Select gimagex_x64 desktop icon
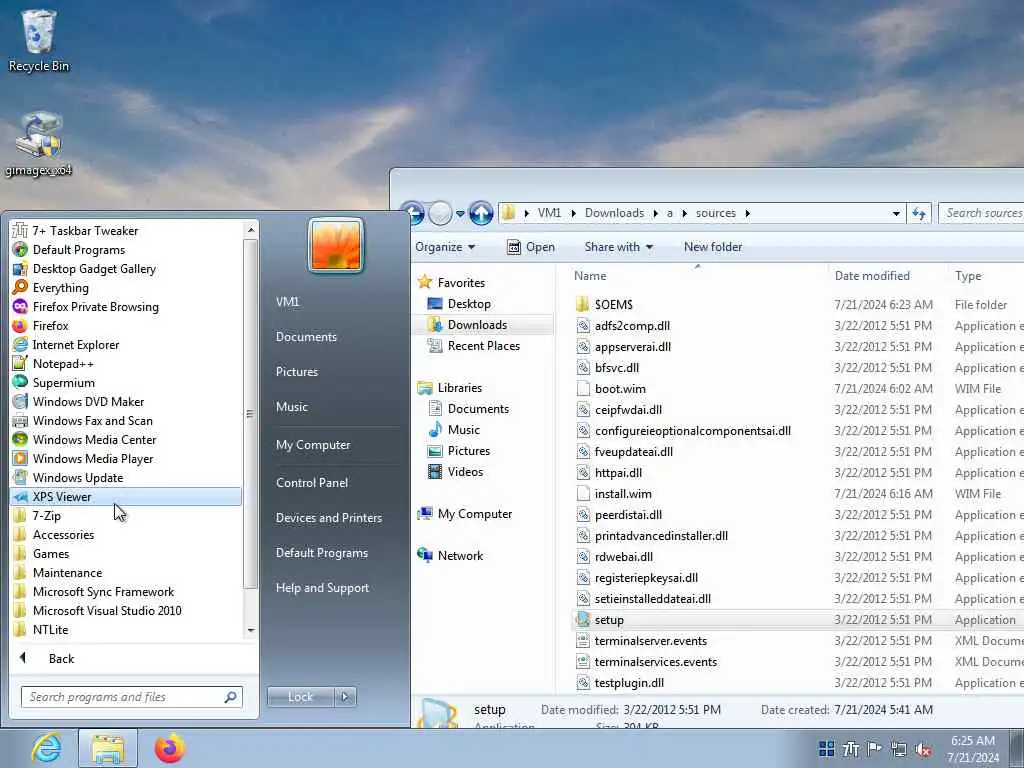 (x=39, y=145)
